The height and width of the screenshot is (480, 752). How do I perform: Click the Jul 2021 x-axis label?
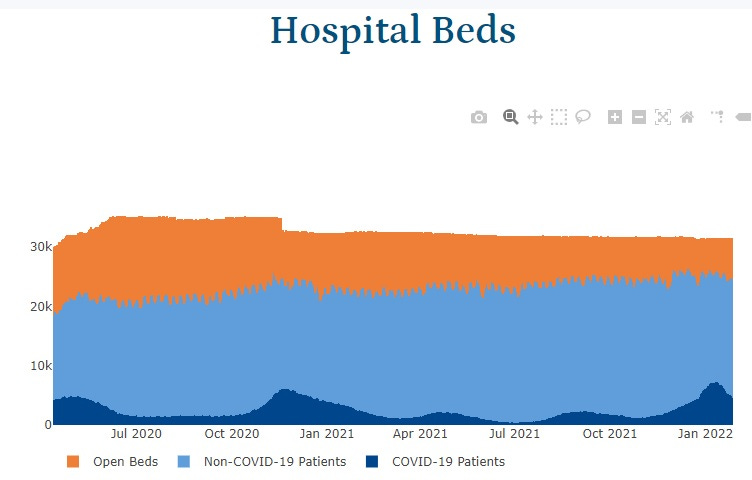pos(514,433)
